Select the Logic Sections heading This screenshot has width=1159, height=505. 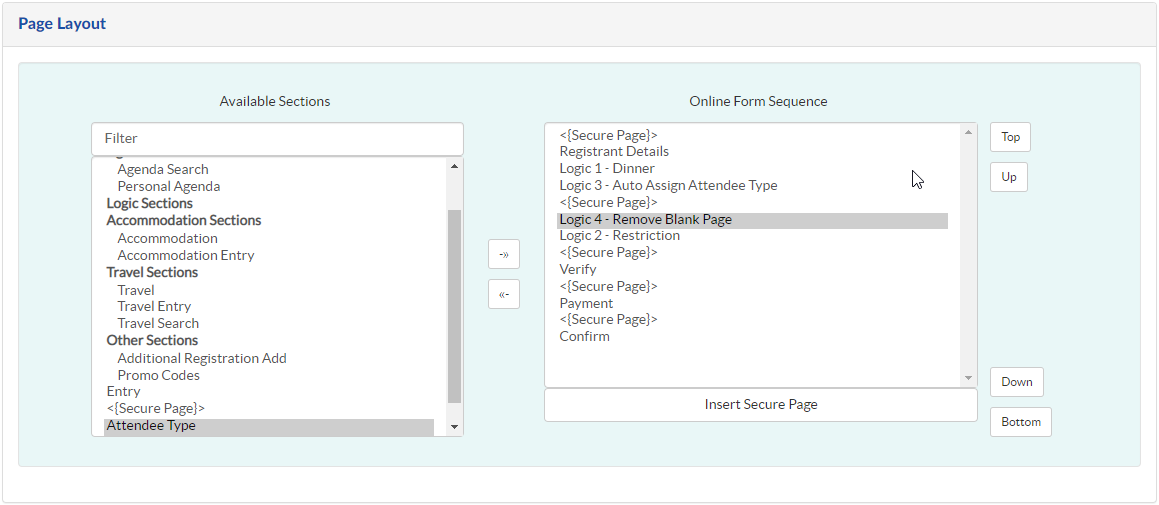coord(149,203)
